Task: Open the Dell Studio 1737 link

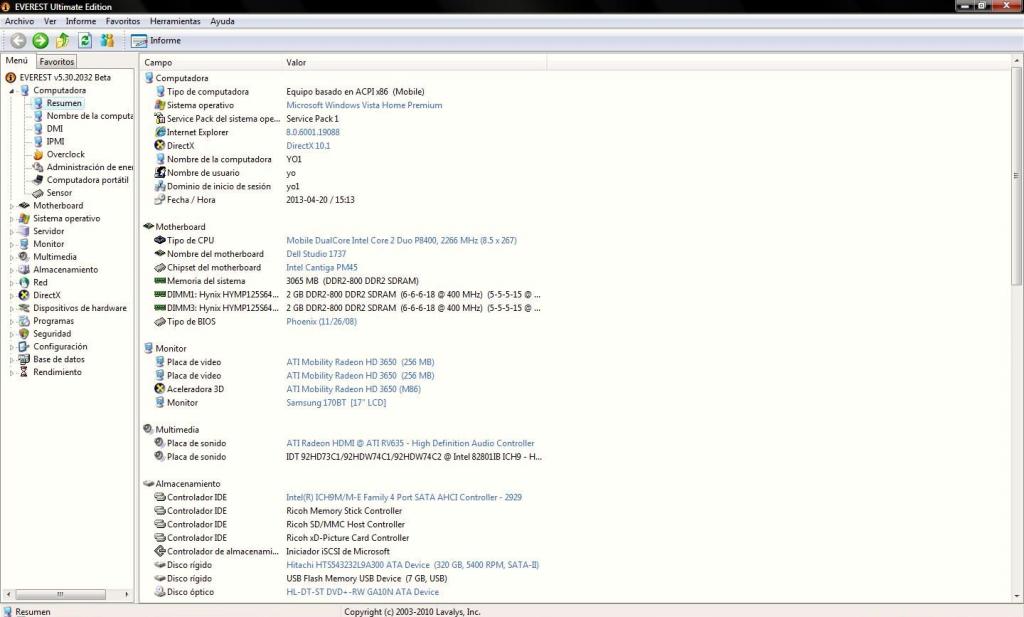Action: [x=316, y=254]
